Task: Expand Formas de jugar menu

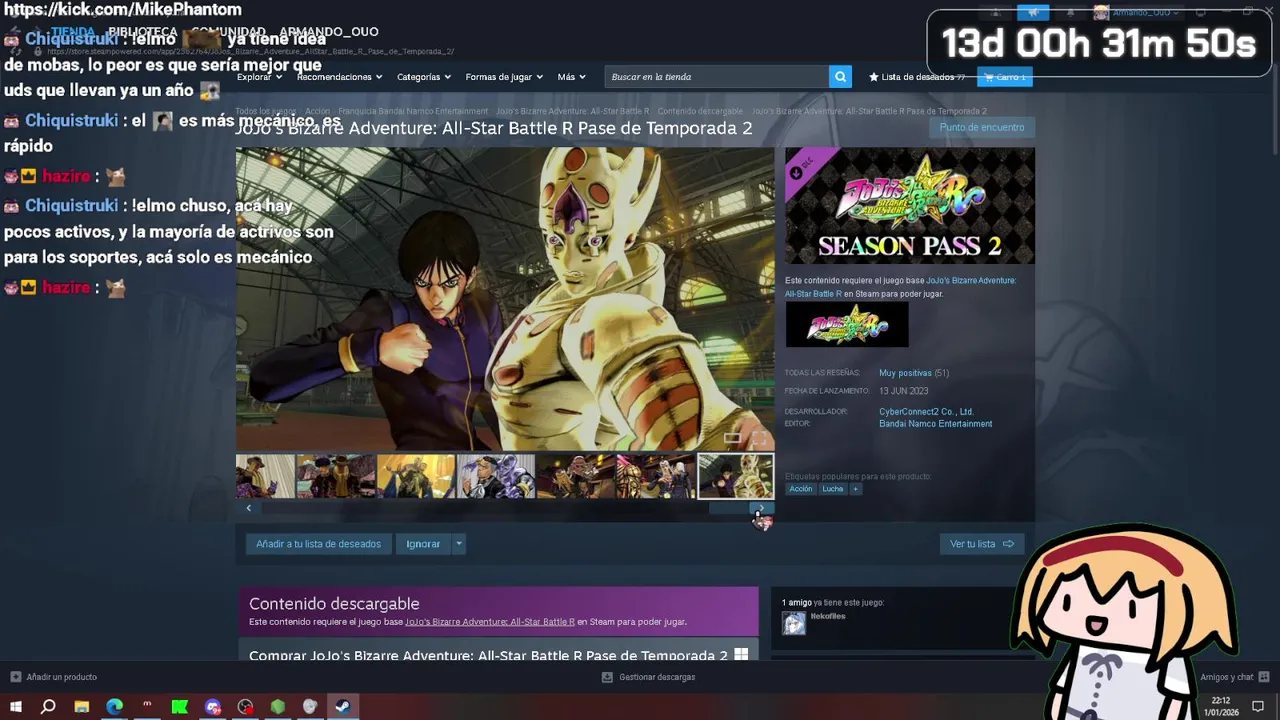Action: pos(504,77)
